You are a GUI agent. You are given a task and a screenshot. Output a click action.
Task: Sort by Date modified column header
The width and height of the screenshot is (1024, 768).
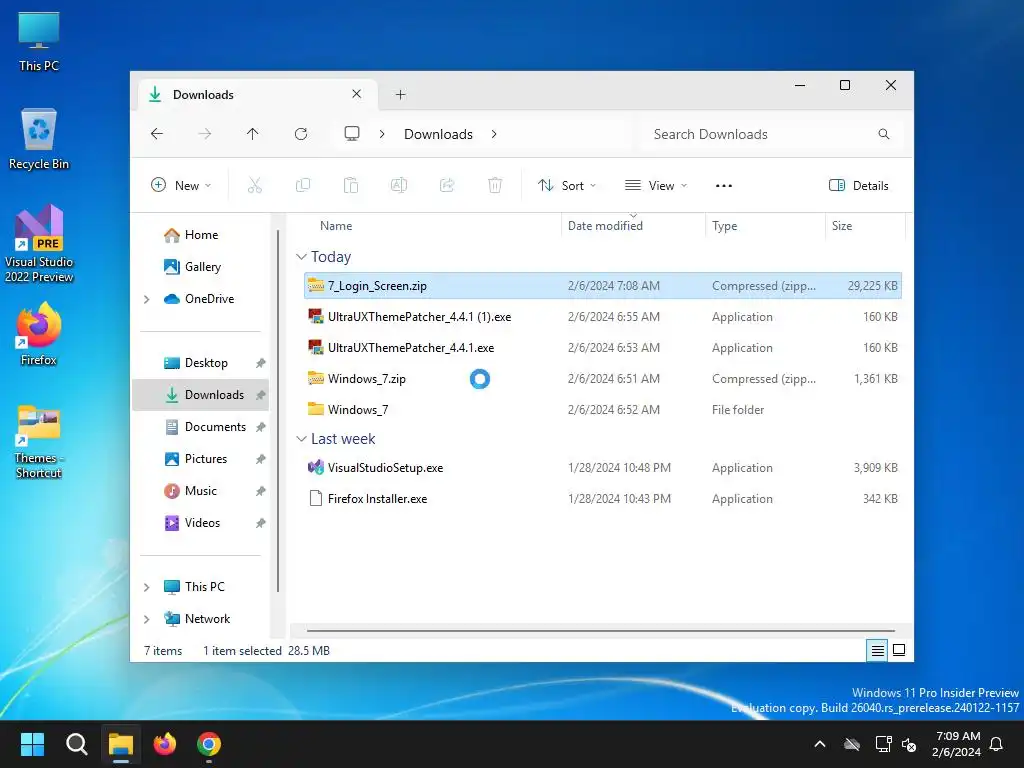pos(605,226)
